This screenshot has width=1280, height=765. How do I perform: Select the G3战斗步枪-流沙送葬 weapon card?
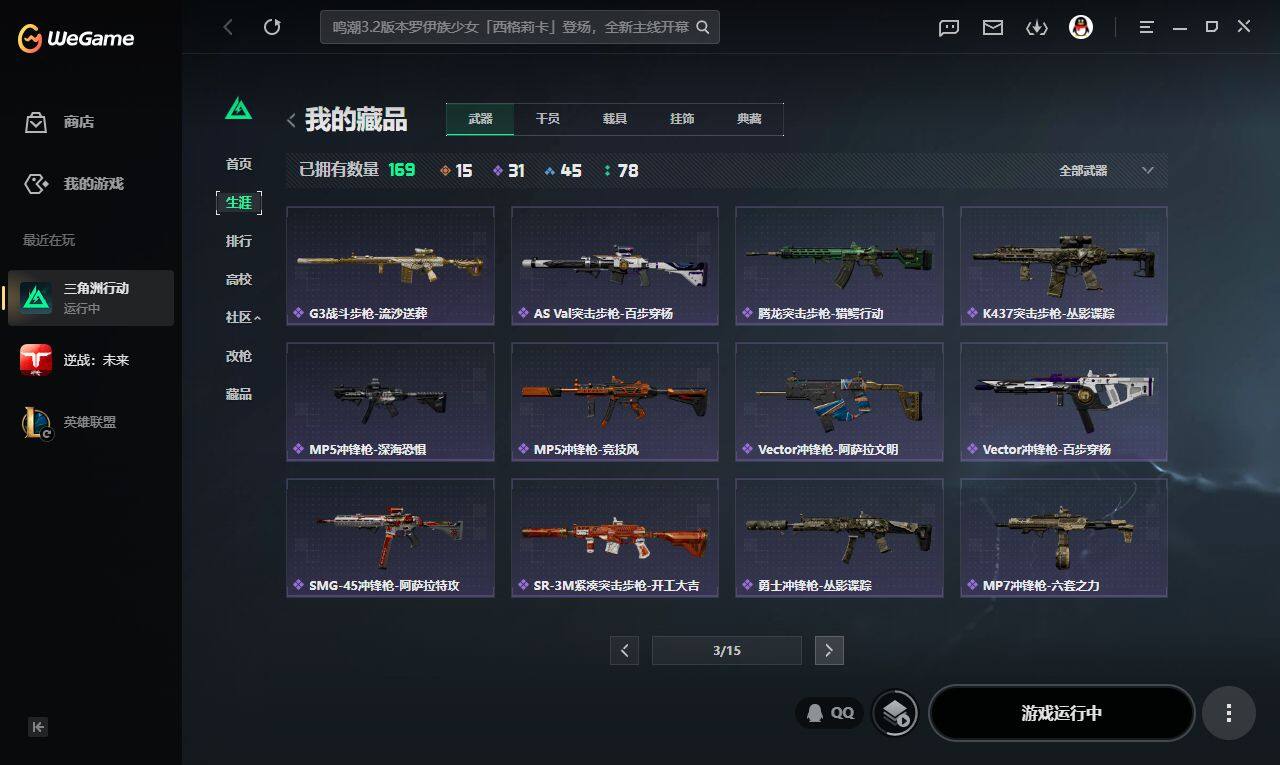point(390,265)
